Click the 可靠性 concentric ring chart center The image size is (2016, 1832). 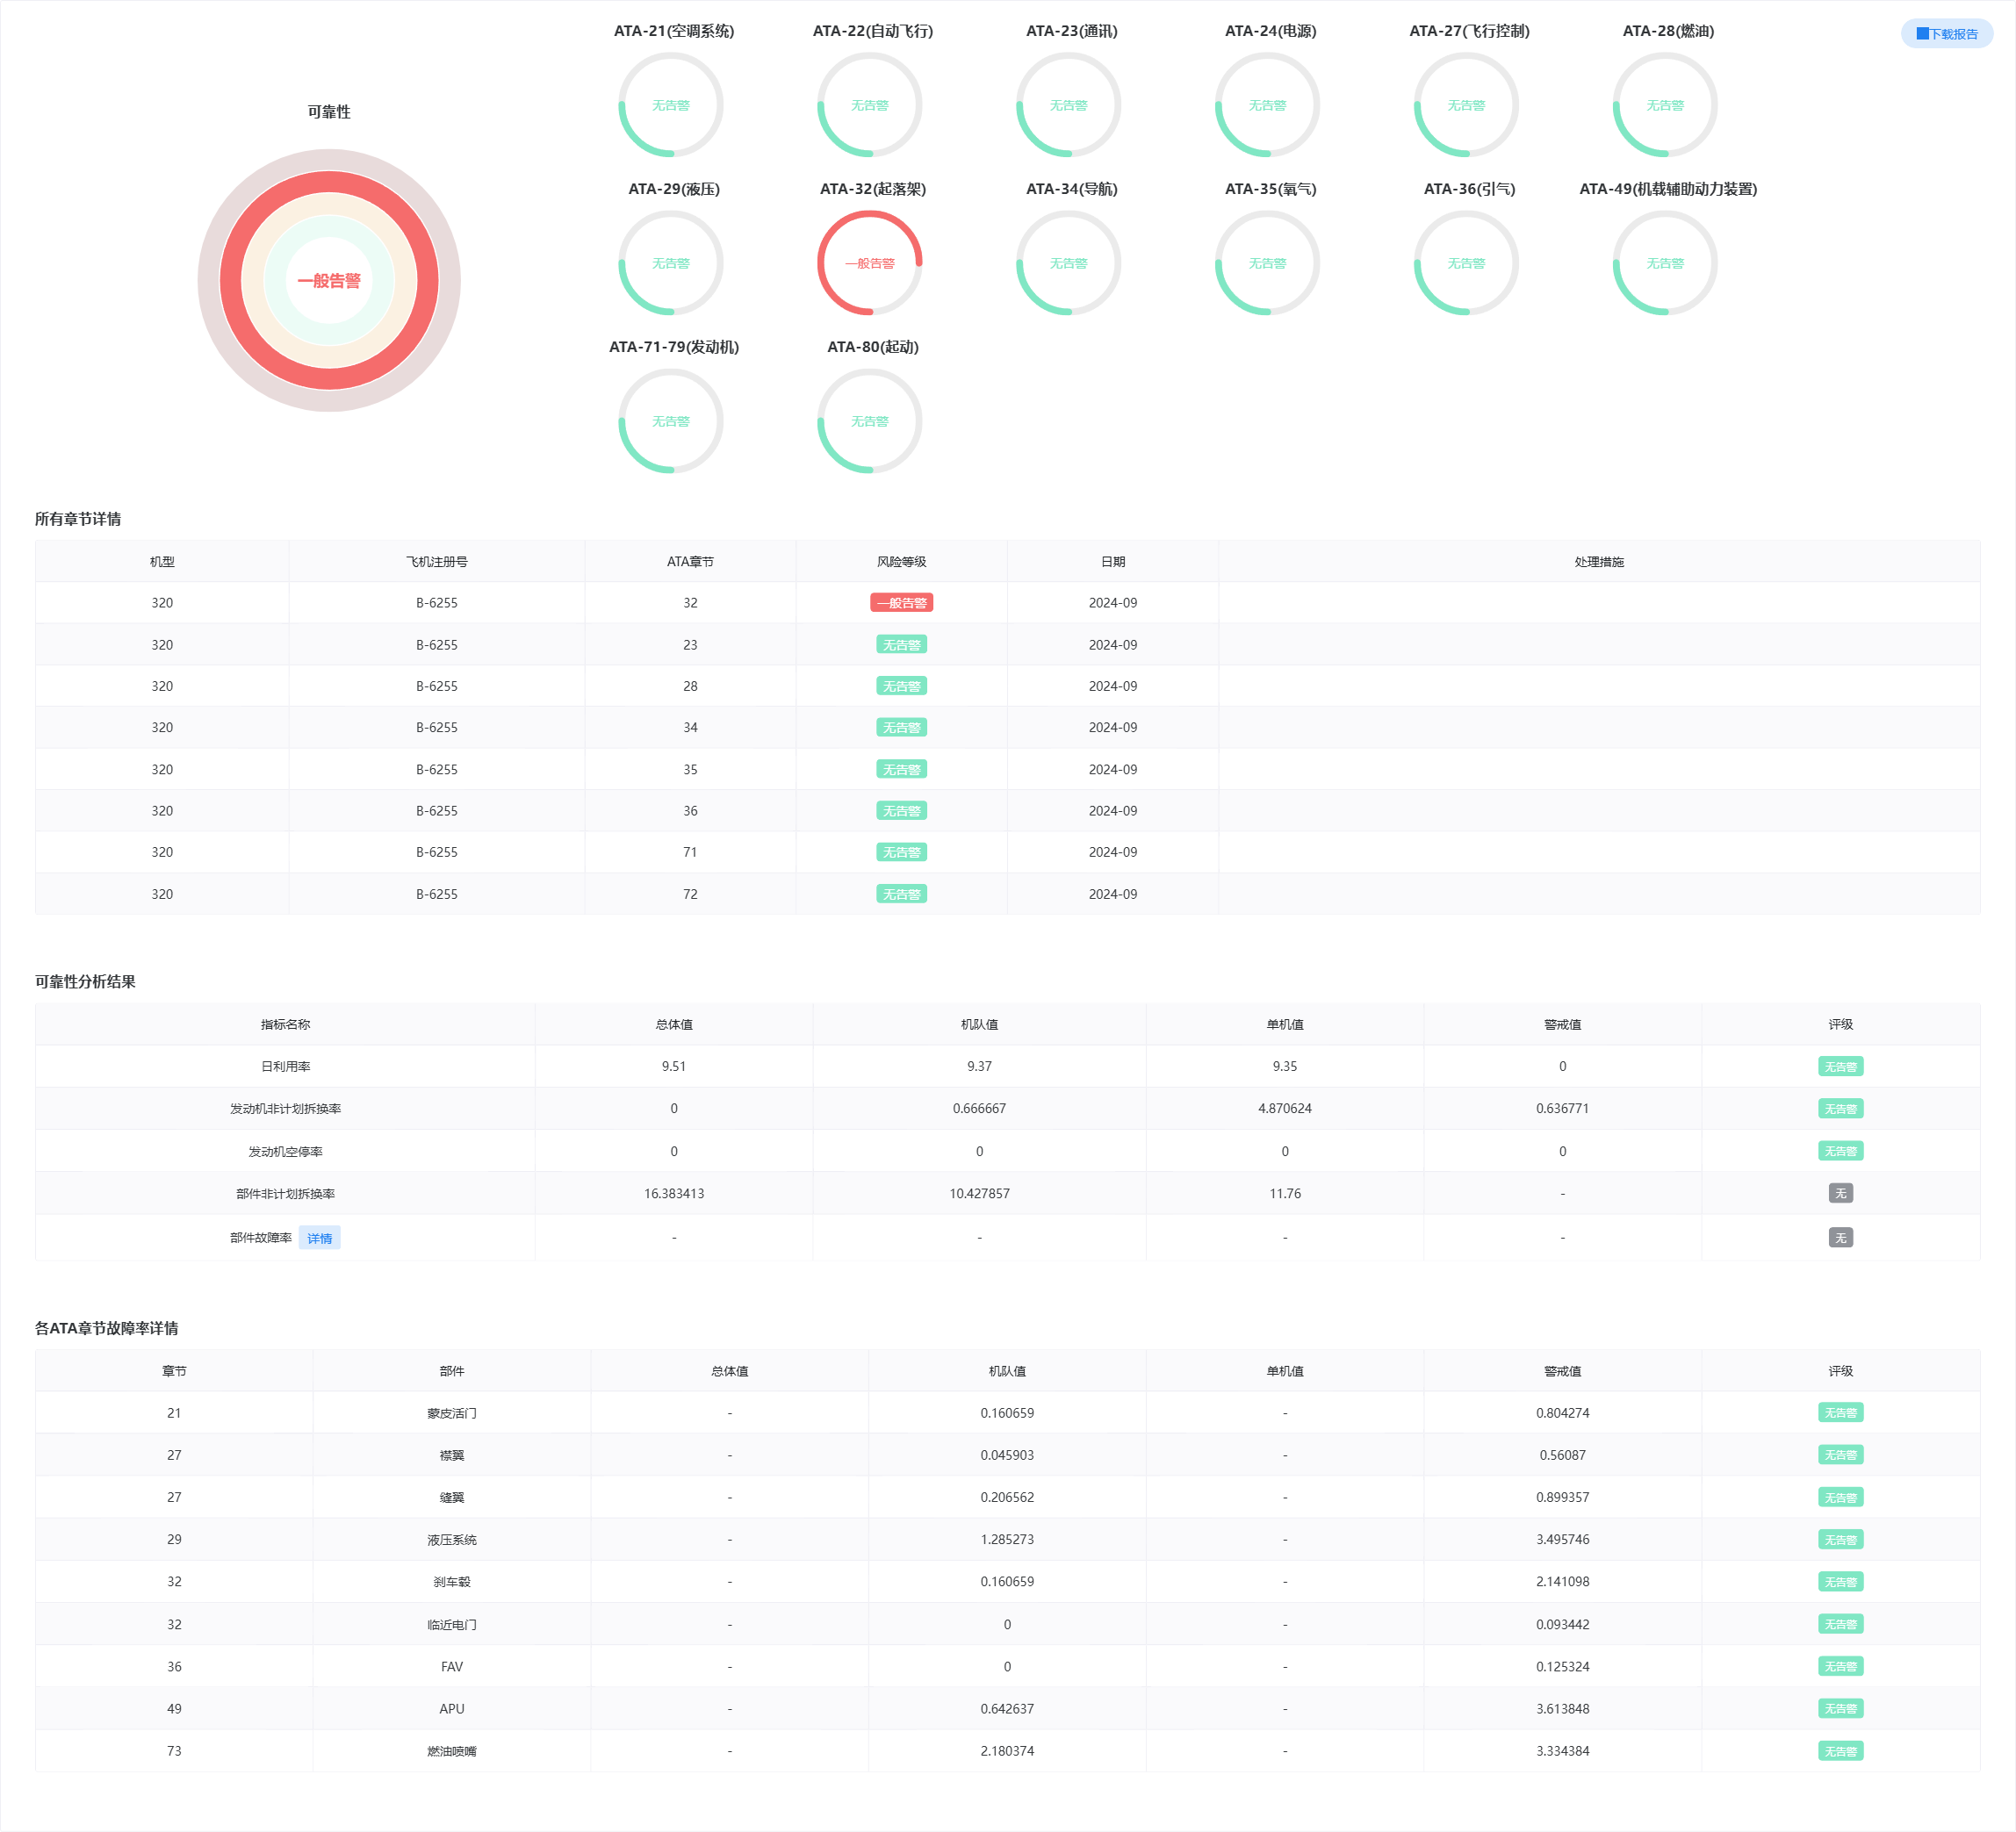click(329, 281)
